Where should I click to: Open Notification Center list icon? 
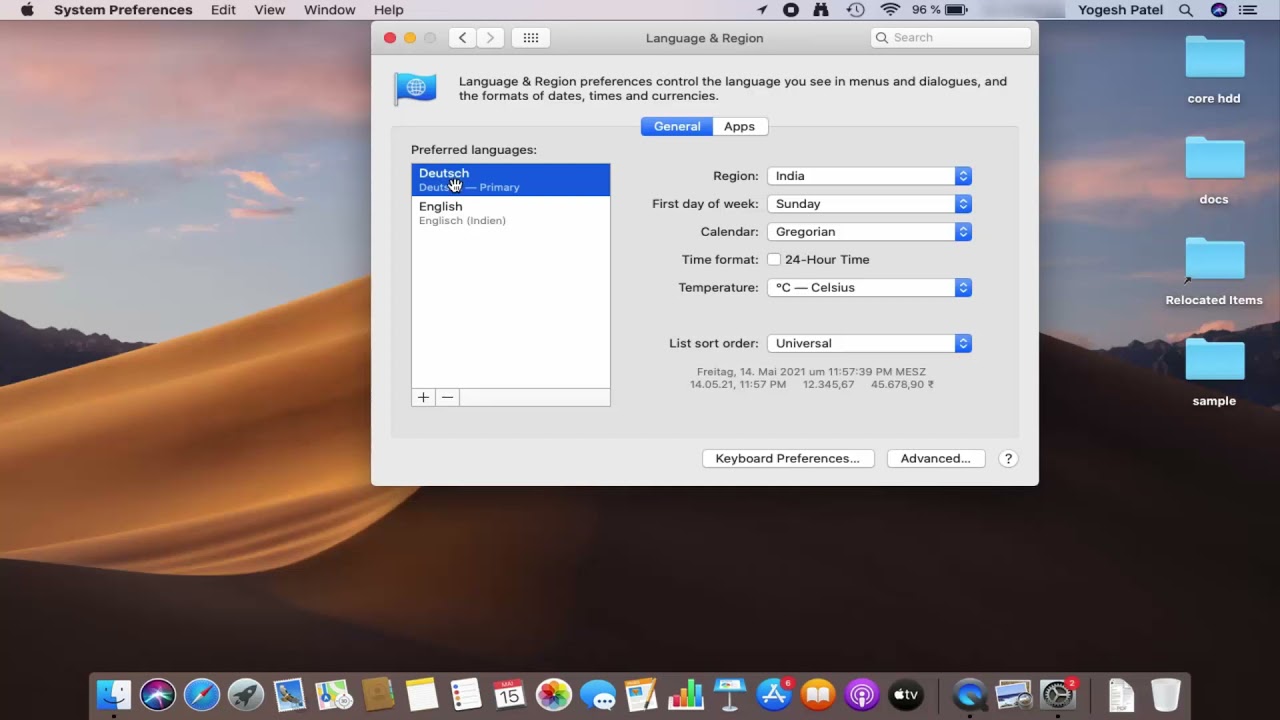pyautogui.click(x=1247, y=10)
